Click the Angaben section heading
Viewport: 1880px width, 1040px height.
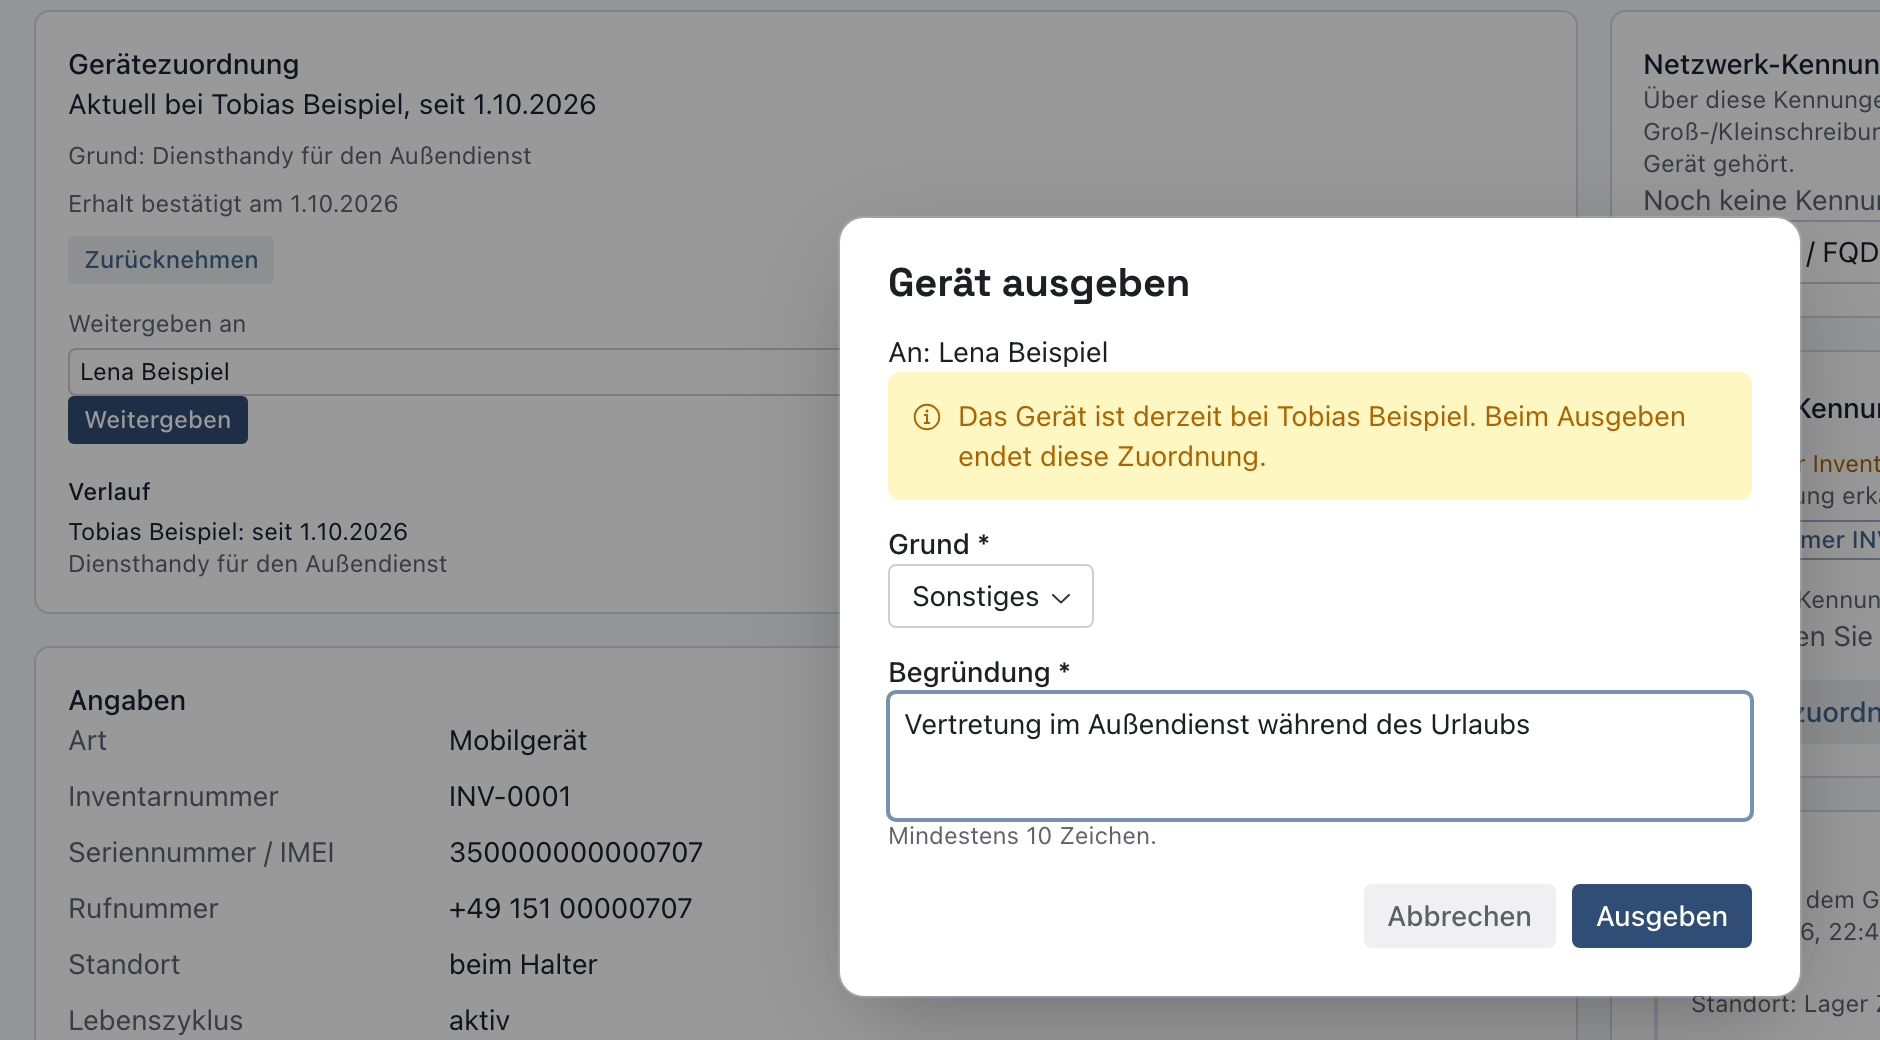tap(127, 700)
